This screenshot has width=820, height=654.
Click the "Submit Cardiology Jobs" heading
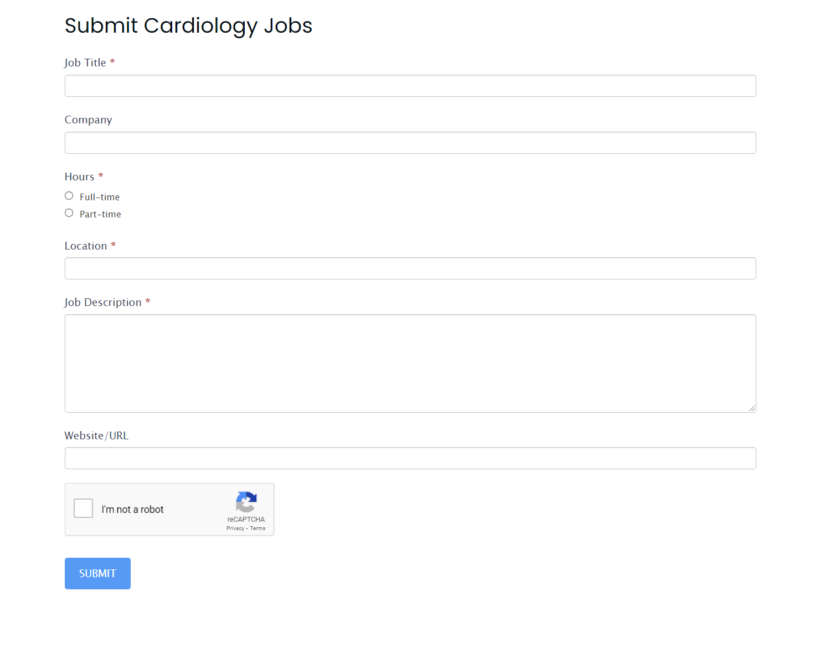click(188, 26)
